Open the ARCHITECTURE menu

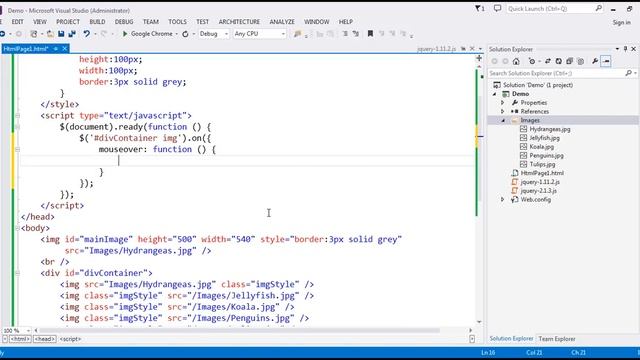(239, 22)
